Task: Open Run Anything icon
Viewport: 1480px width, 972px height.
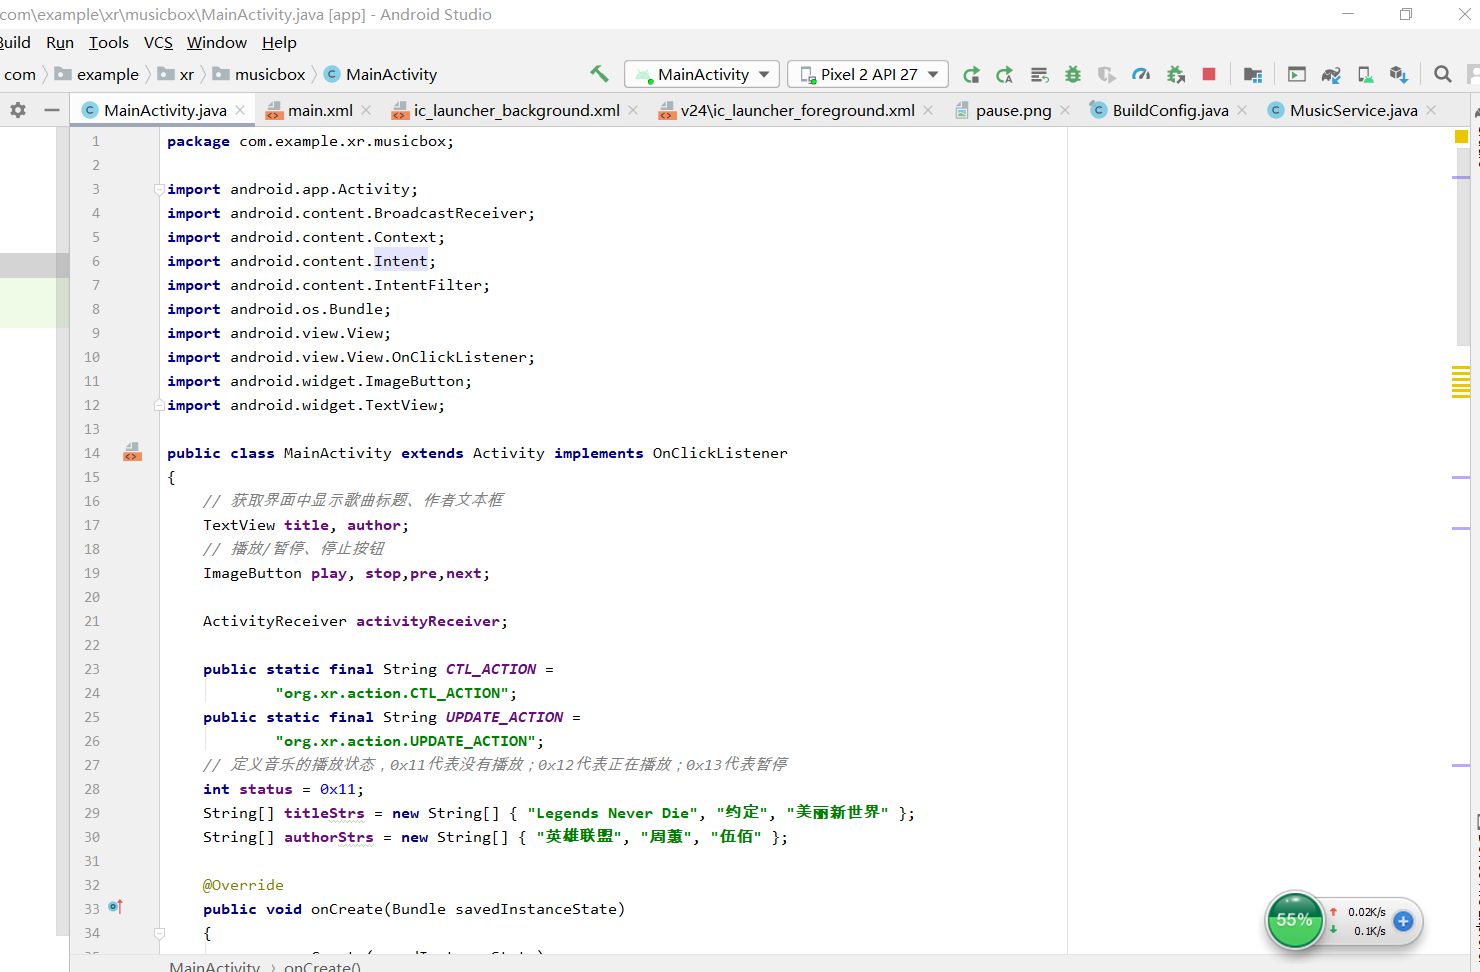Action: [x=1297, y=75]
